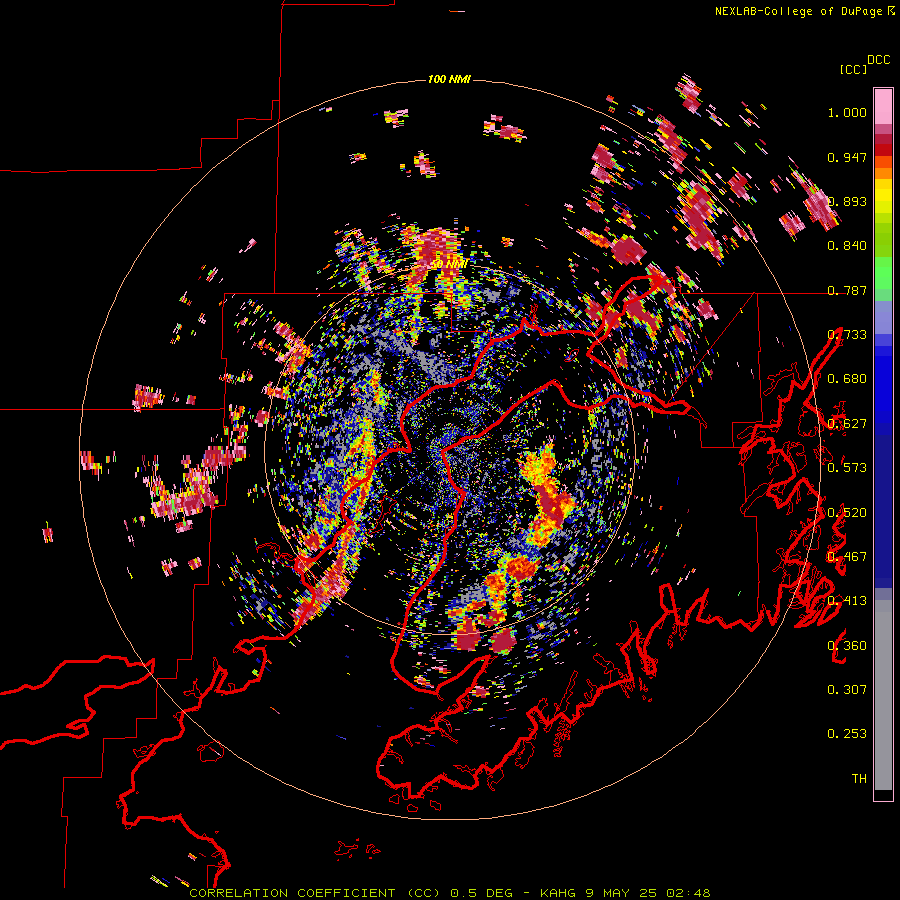This screenshot has width=900, height=900.
Task: Pick the yellow color bar segment
Action: coord(883,196)
